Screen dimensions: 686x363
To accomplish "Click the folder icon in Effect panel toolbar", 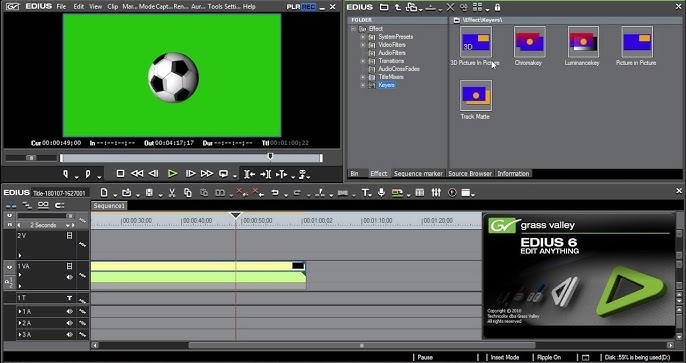I will coord(384,7).
